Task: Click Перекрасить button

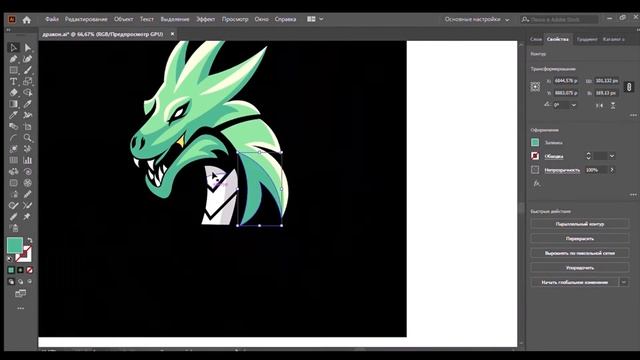Action: [x=580, y=239]
